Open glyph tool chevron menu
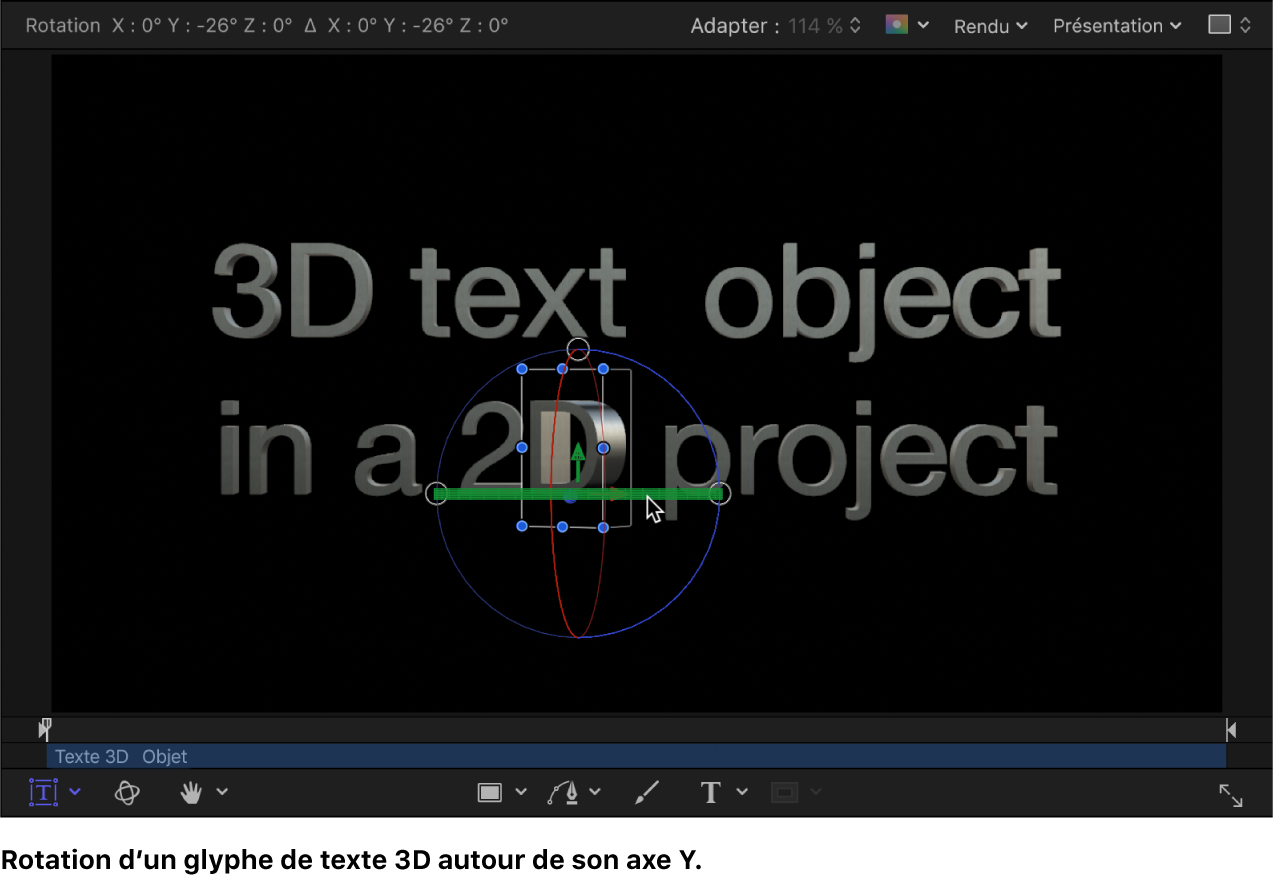The image size is (1274, 881). pyautogui.click(x=75, y=792)
